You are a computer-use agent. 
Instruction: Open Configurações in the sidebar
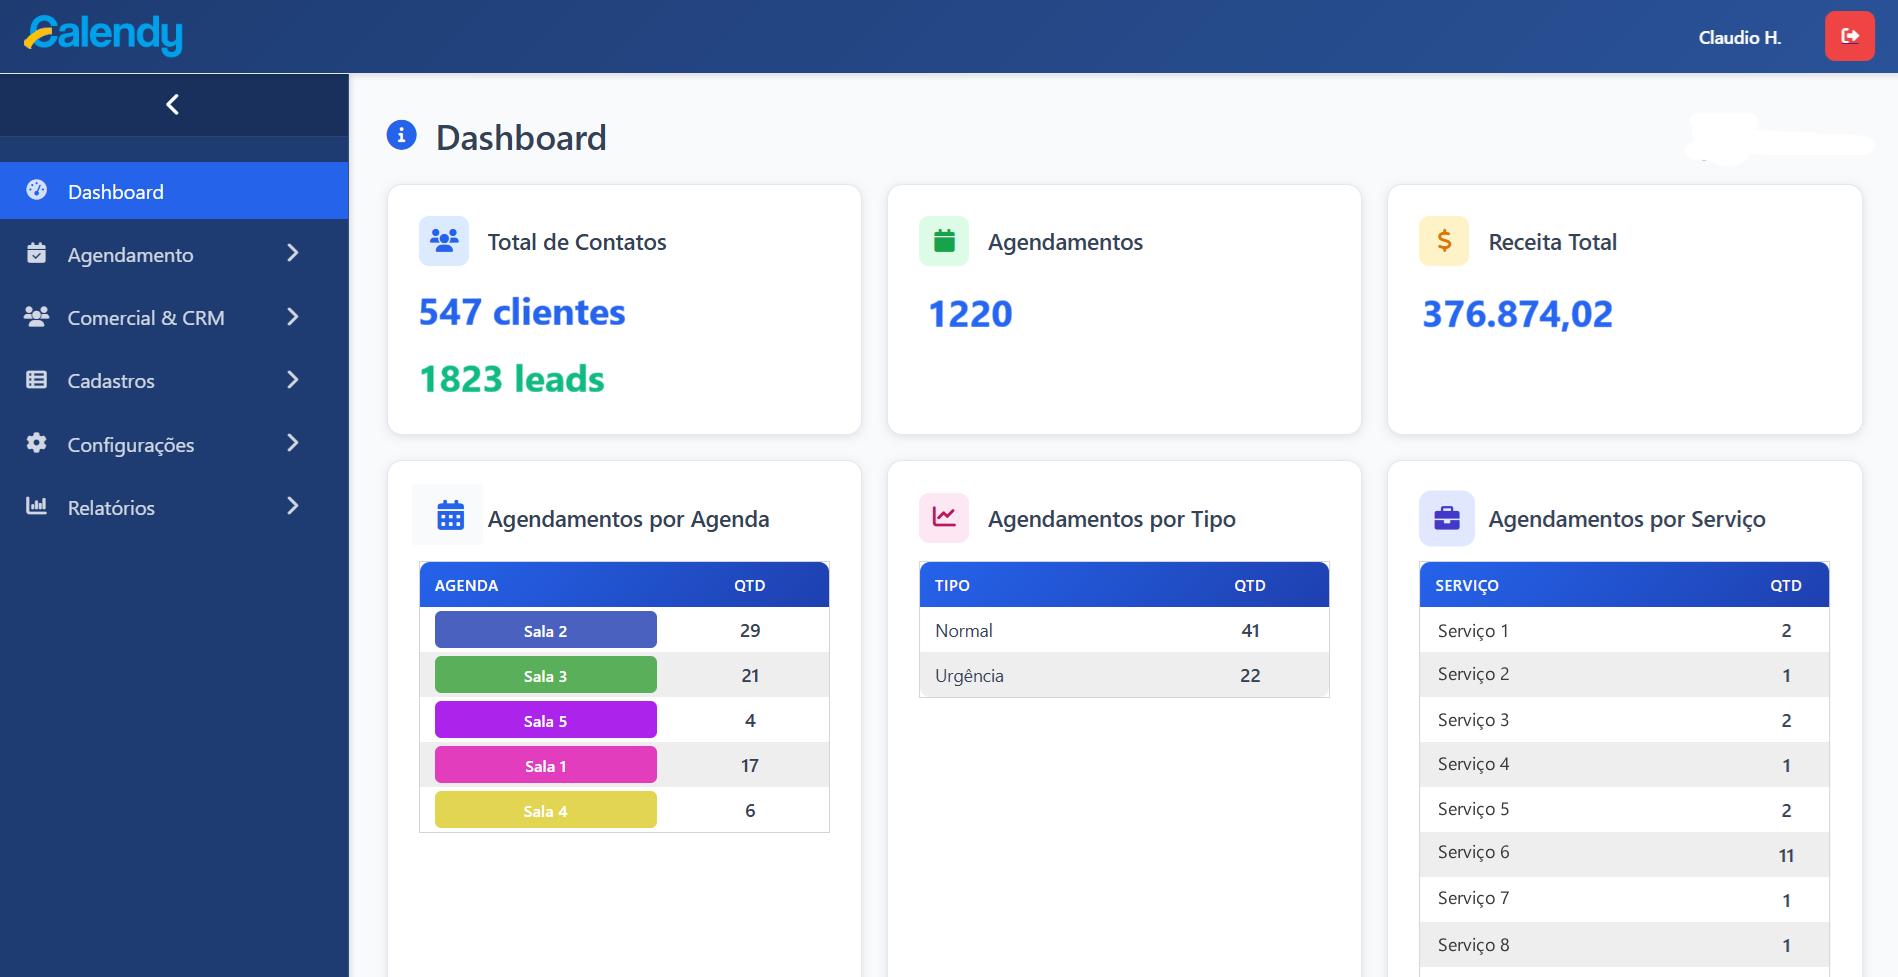pyautogui.click(x=130, y=445)
